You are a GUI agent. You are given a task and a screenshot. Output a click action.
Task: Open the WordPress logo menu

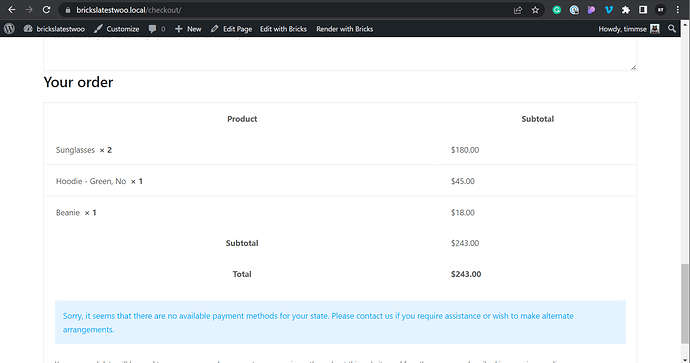(x=9, y=29)
